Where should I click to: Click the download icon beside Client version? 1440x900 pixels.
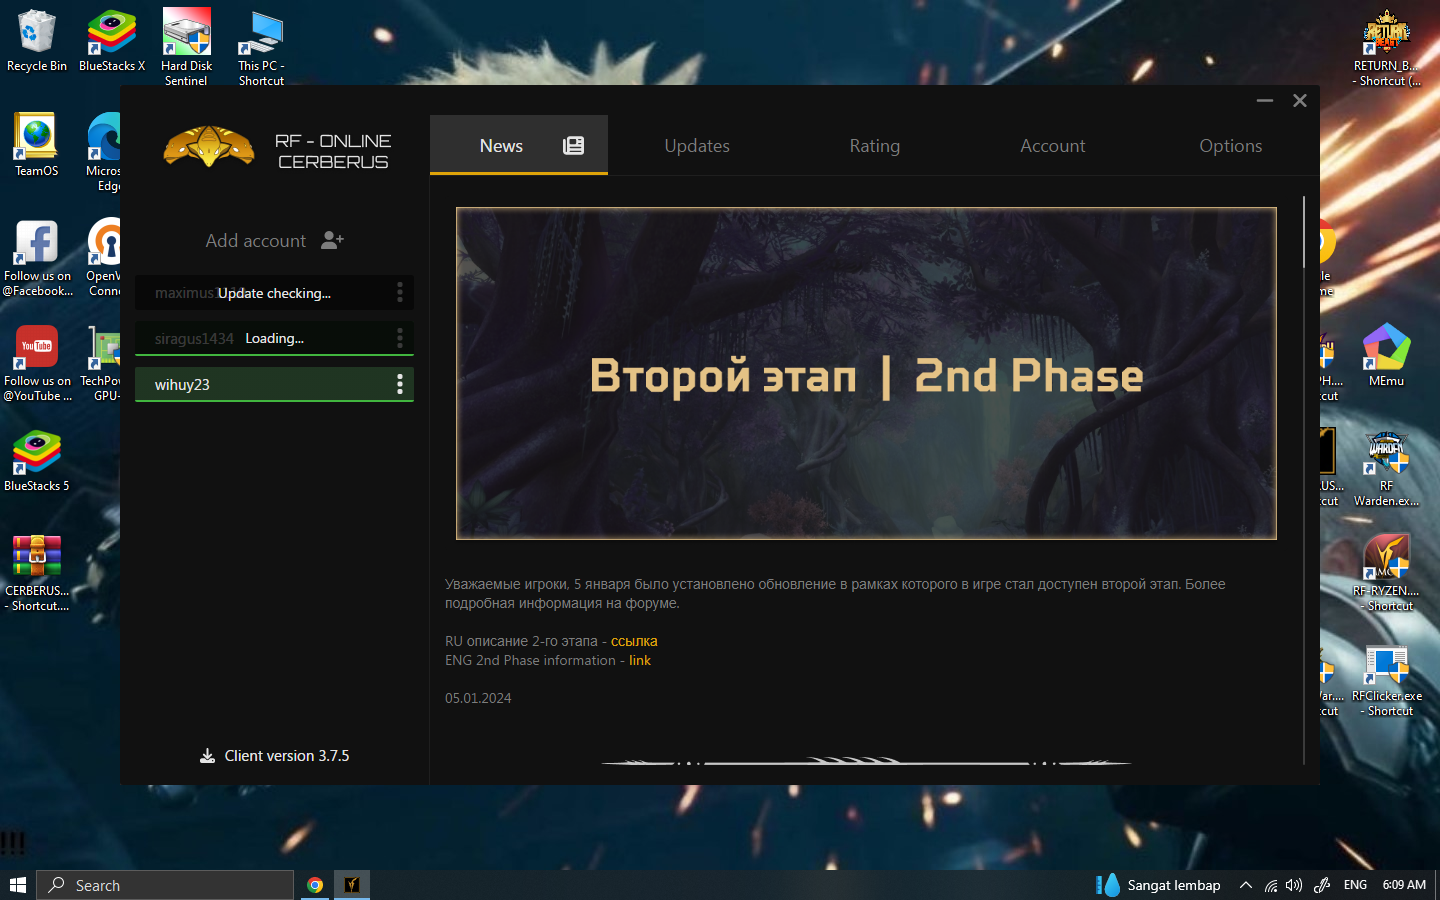pos(207,756)
